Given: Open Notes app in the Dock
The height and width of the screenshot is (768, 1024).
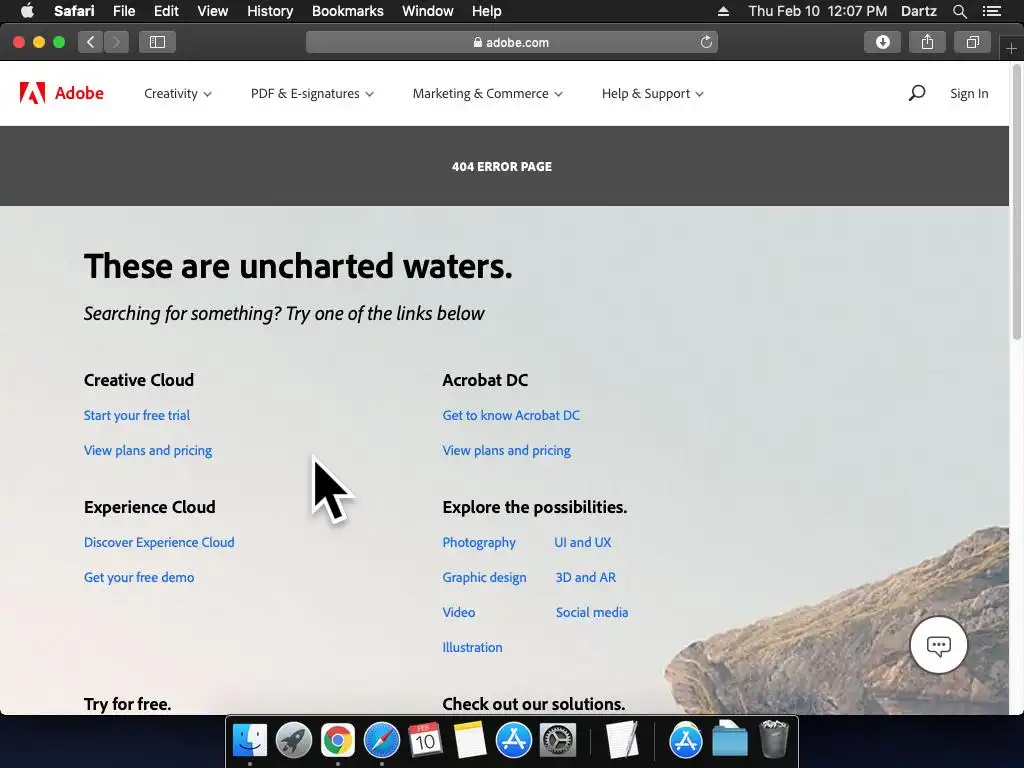Looking at the screenshot, I should [470, 741].
